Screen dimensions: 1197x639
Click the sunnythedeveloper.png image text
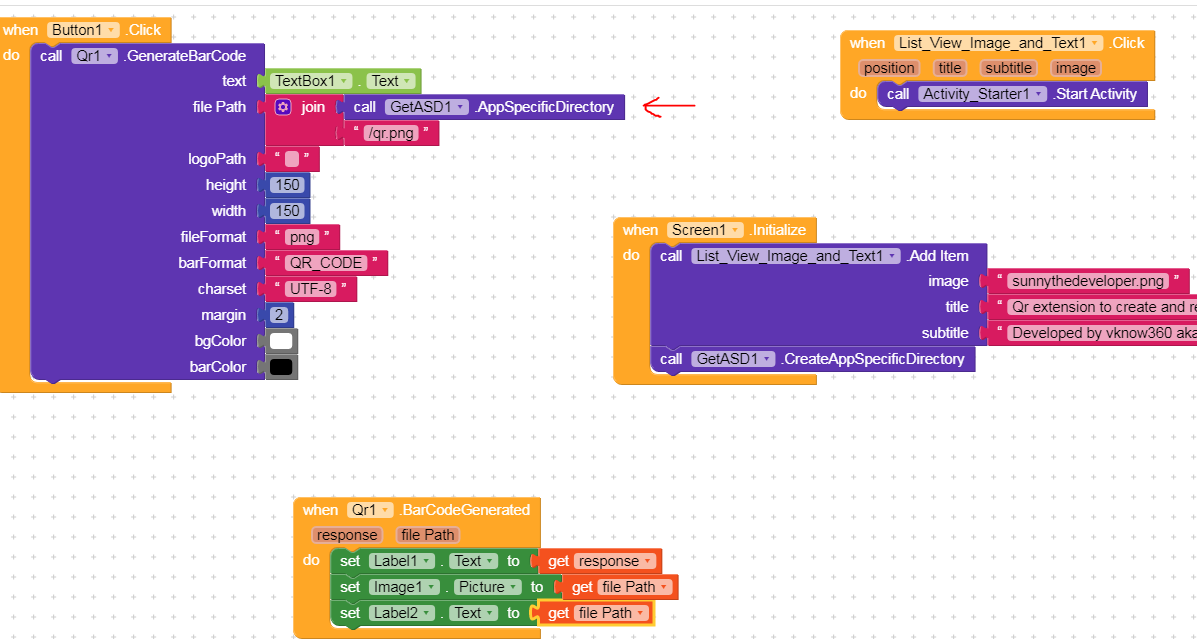(x=1089, y=281)
